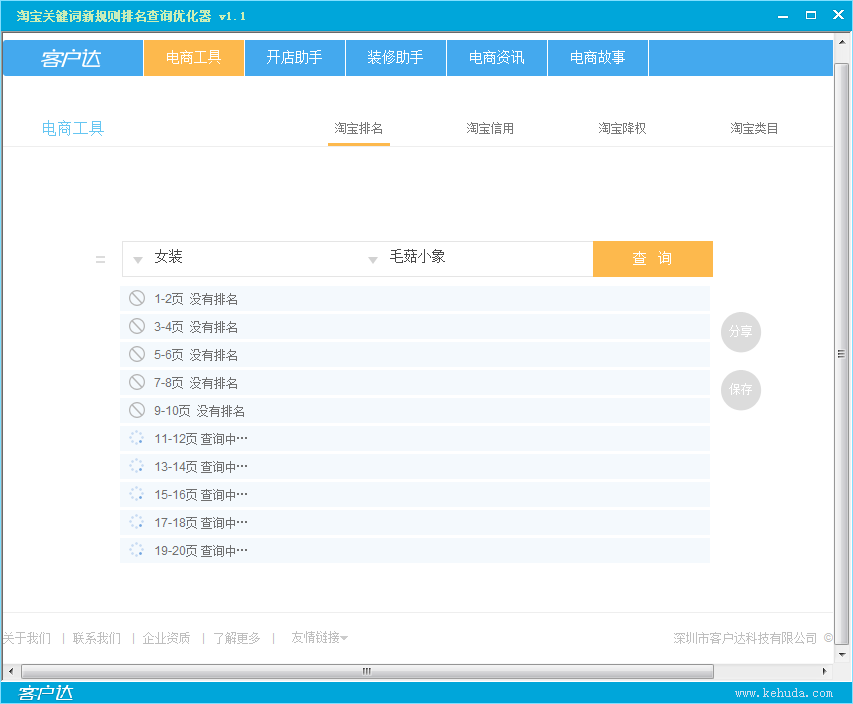The height and width of the screenshot is (704, 853).
Task: Switch to the 开店助手 tab
Action: tap(294, 58)
